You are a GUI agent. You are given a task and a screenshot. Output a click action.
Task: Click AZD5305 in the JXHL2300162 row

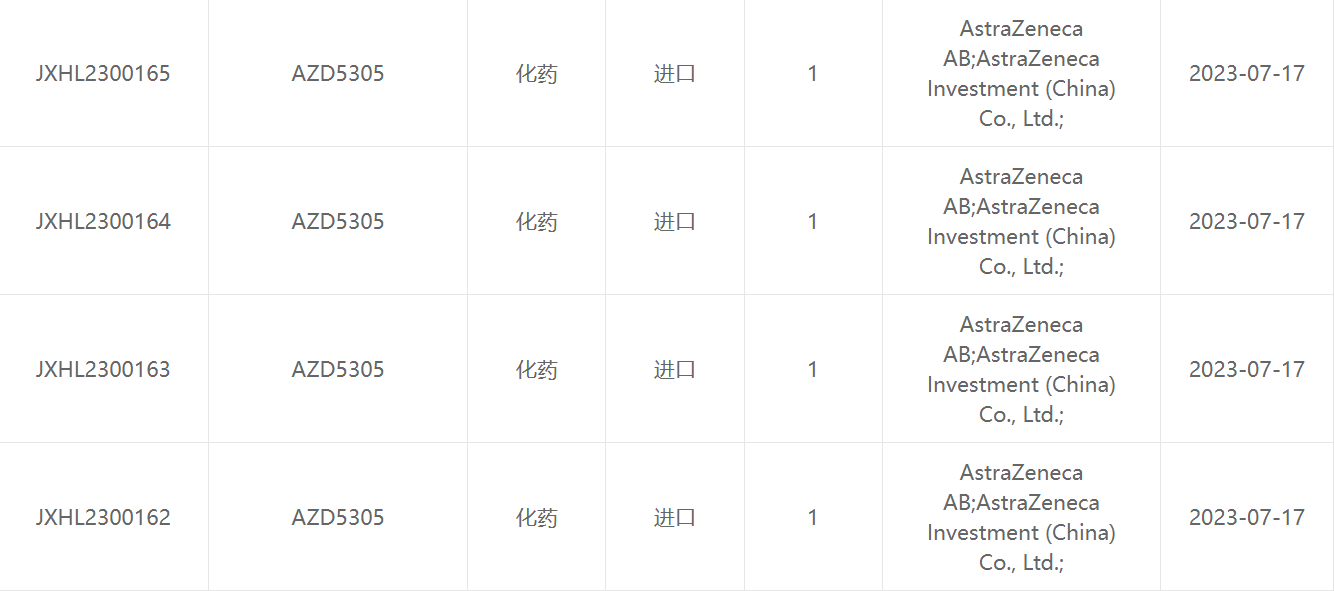click(x=338, y=518)
